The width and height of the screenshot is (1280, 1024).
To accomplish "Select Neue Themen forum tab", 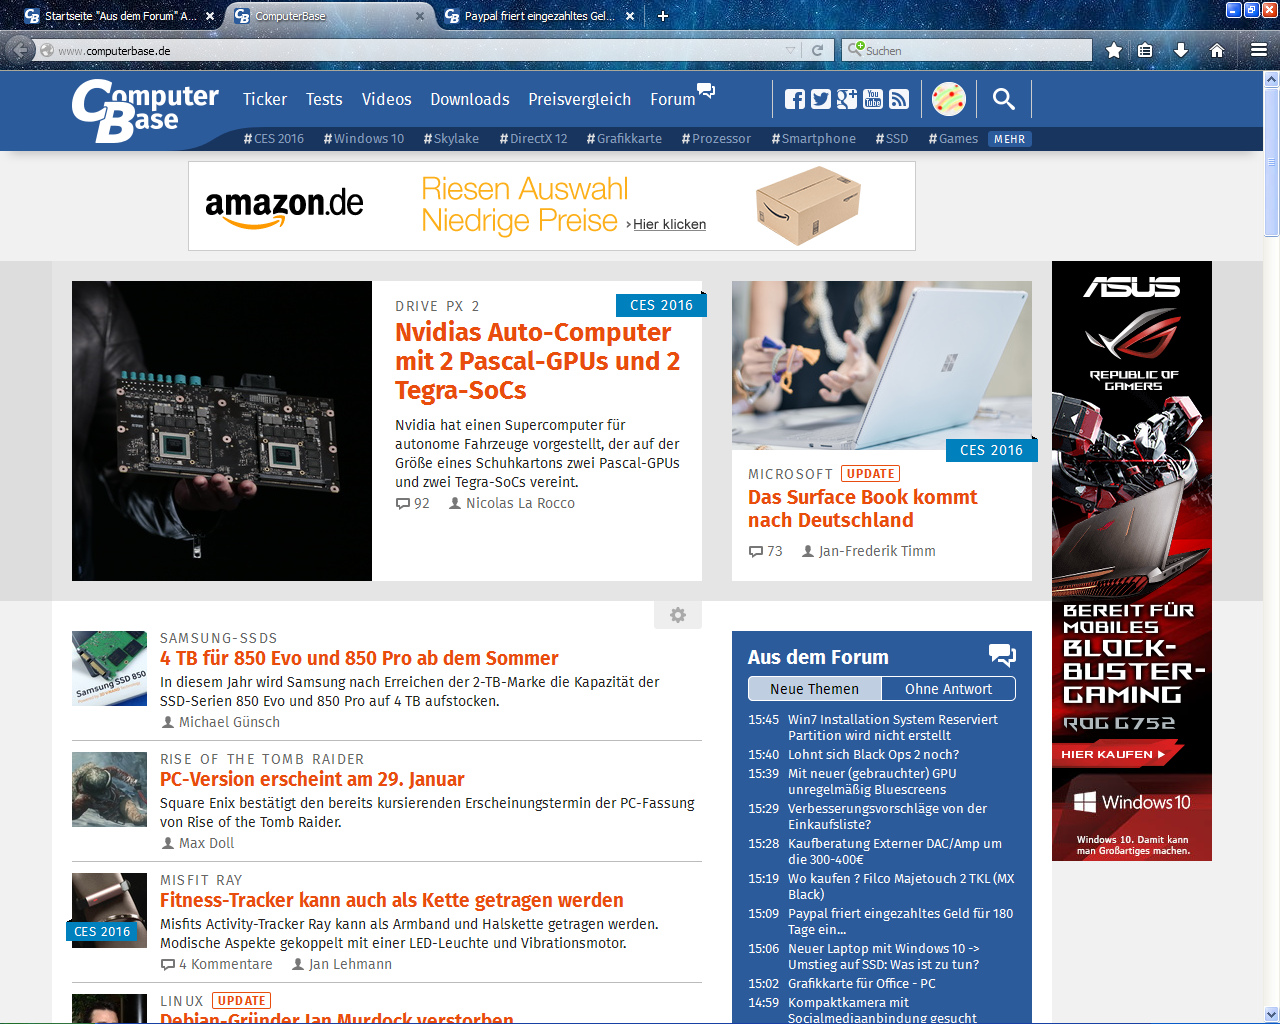I will point(814,689).
